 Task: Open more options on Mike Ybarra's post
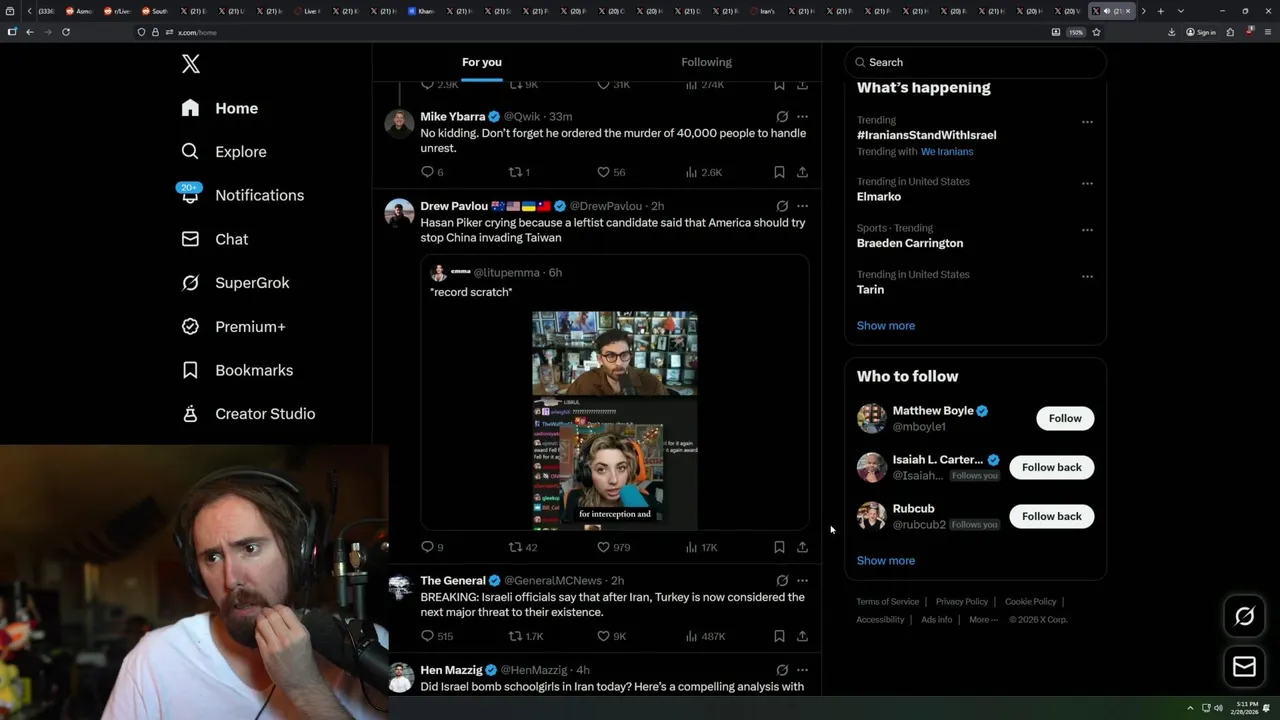pyautogui.click(x=802, y=117)
